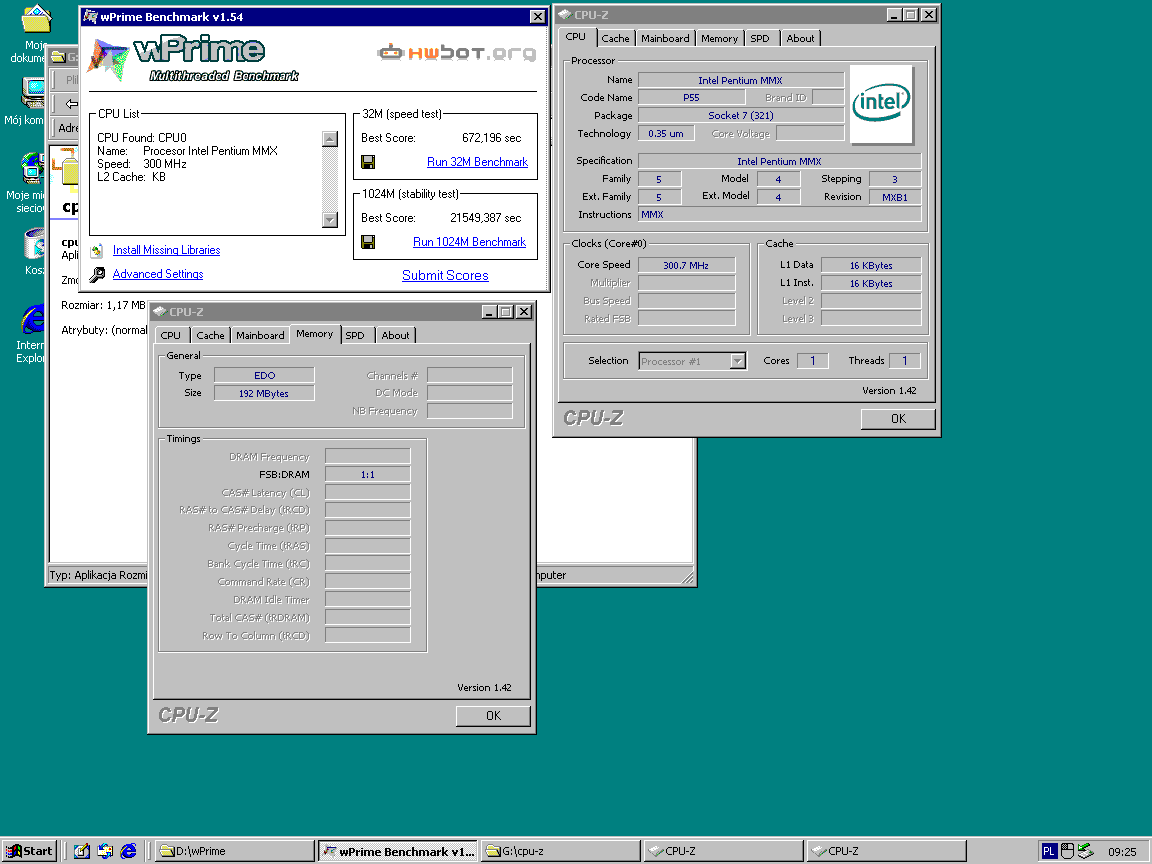Click the FSB:DRAM 1:1 field

click(x=368, y=475)
